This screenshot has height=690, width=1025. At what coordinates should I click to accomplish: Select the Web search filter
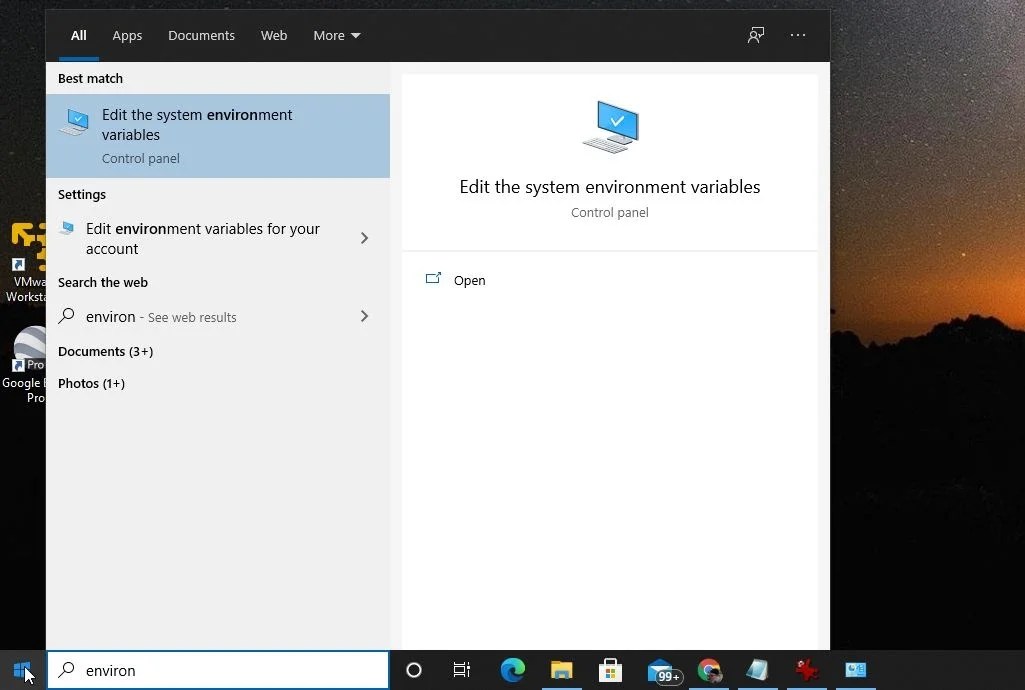click(x=273, y=35)
